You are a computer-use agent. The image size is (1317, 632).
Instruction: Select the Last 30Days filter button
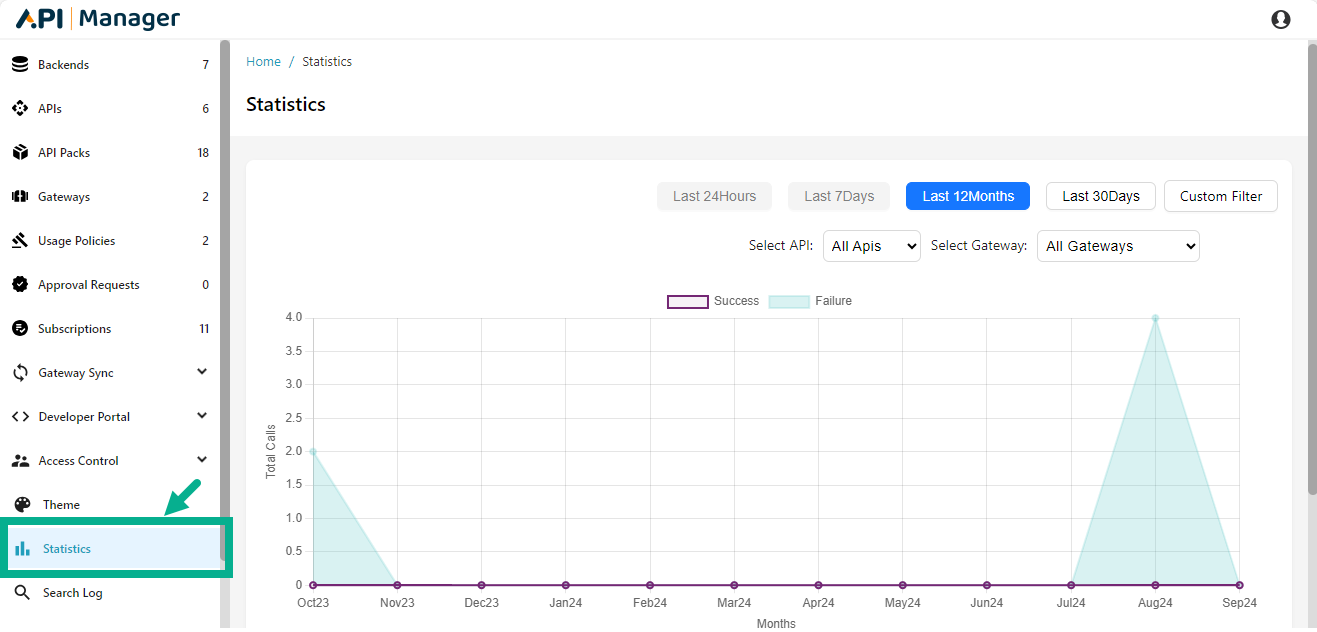1100,196
